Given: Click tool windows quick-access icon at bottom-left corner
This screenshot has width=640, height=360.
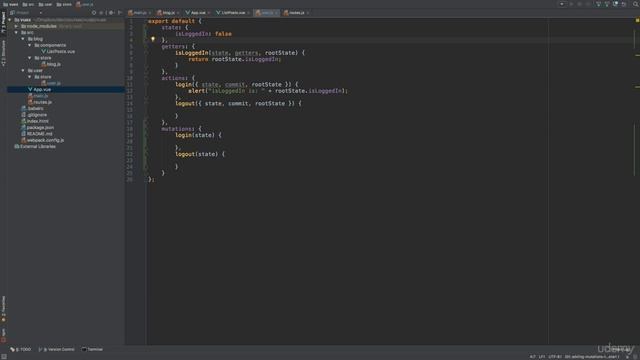Looking at the screenshot, I should (4, 356).
